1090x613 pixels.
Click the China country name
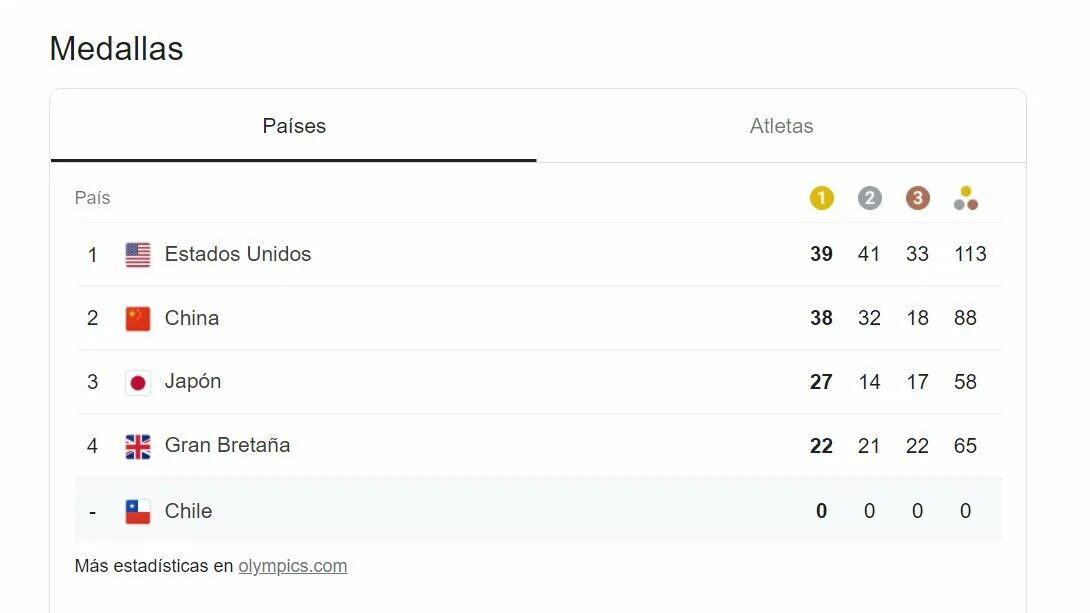(x=192, y=318)
